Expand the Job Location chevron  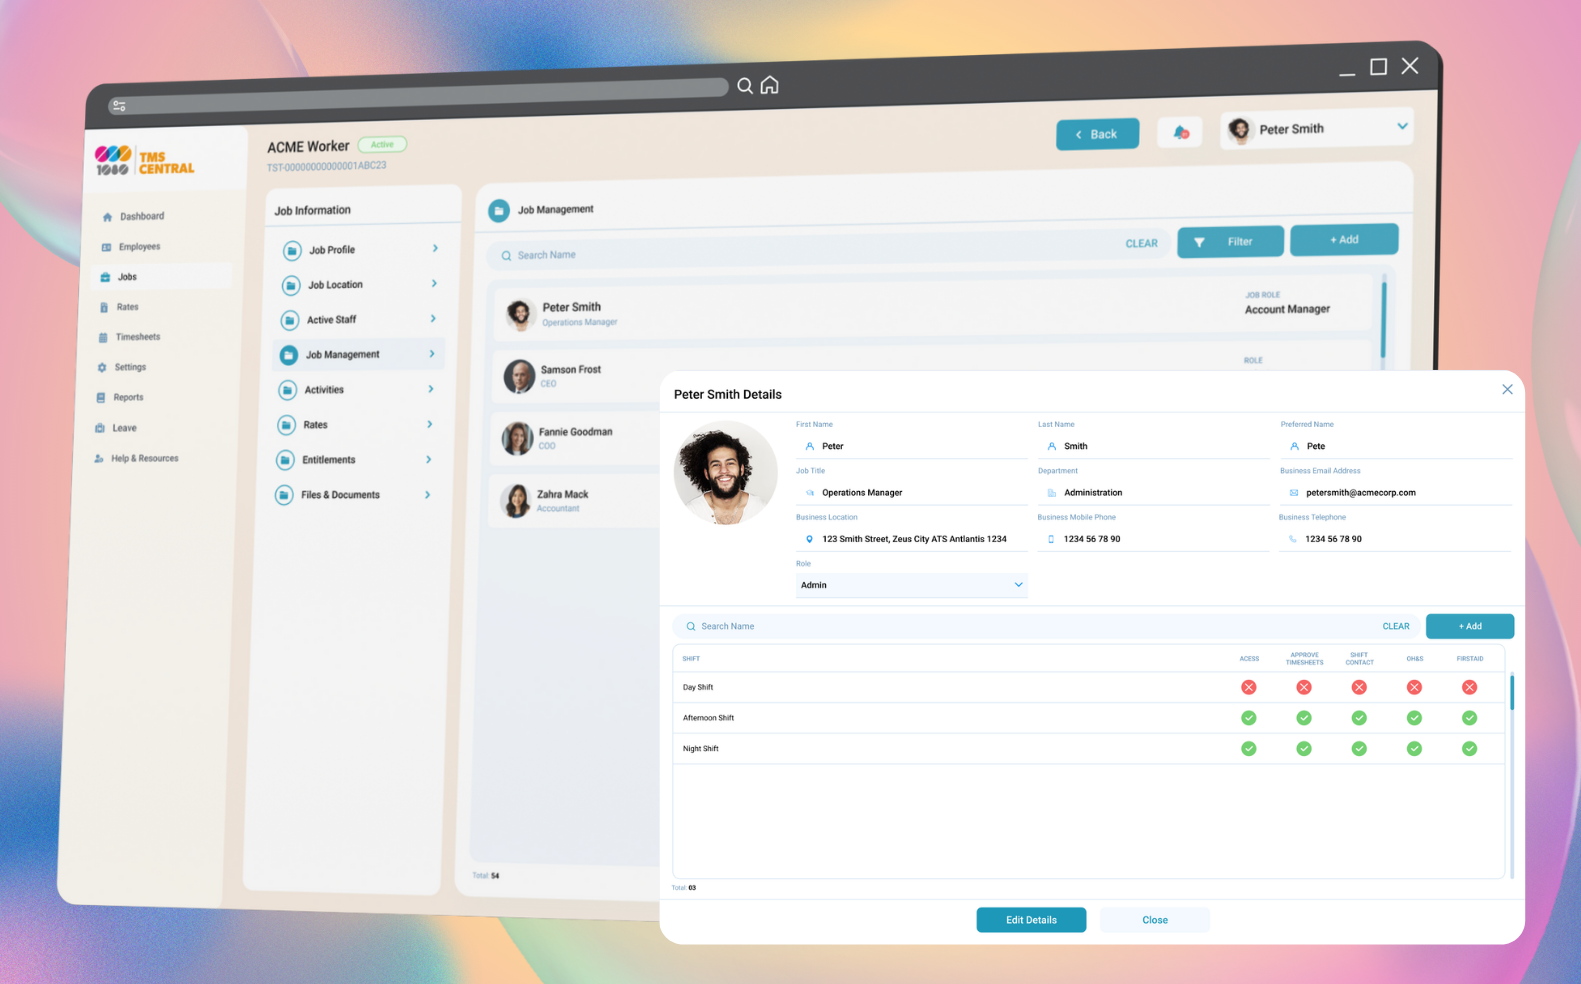[x=434, y=284]
